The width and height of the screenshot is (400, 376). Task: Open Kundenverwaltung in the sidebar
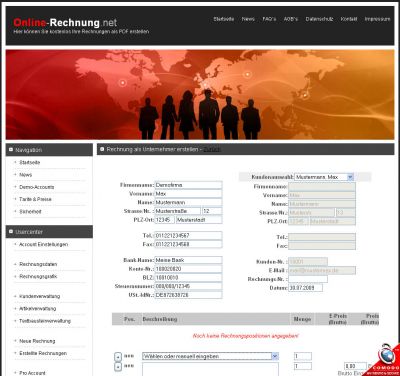(40, 296)
